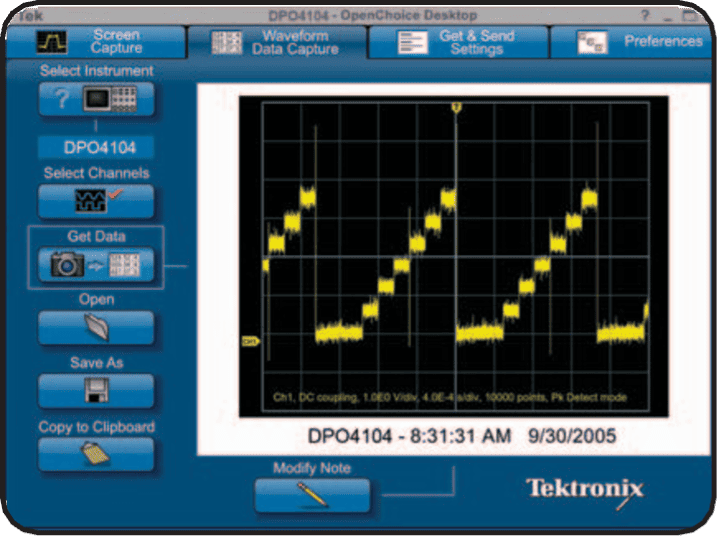Image resolution: width=724 pixels, height=540 pixels.
Task: Click the Save As floppy disk icon
Action: (96, 390)
